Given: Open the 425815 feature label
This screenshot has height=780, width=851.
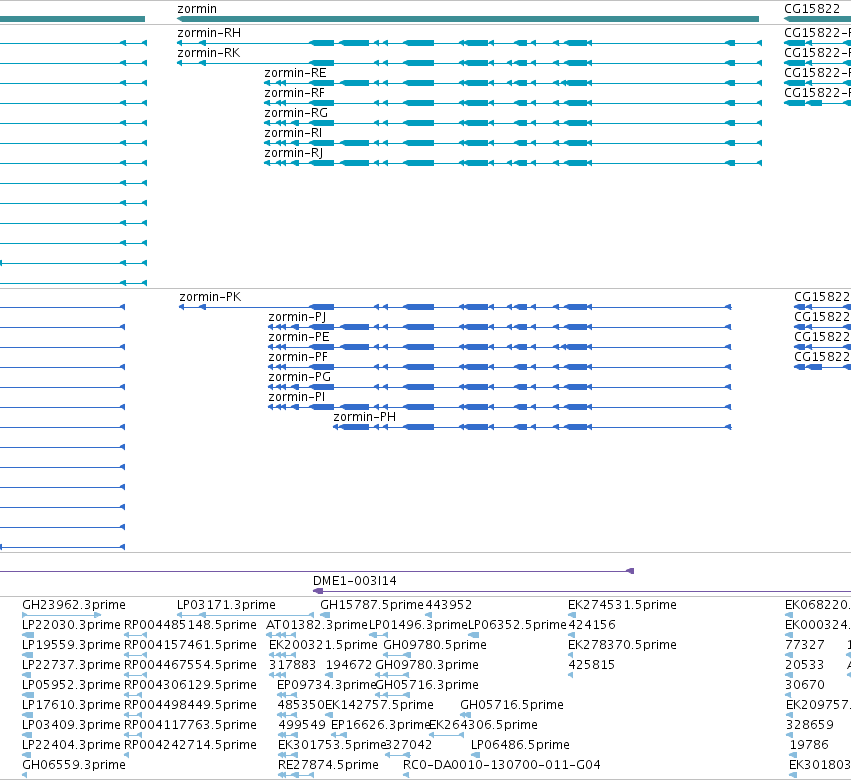Looking at the screenshot, I should [x=592, y=665].
